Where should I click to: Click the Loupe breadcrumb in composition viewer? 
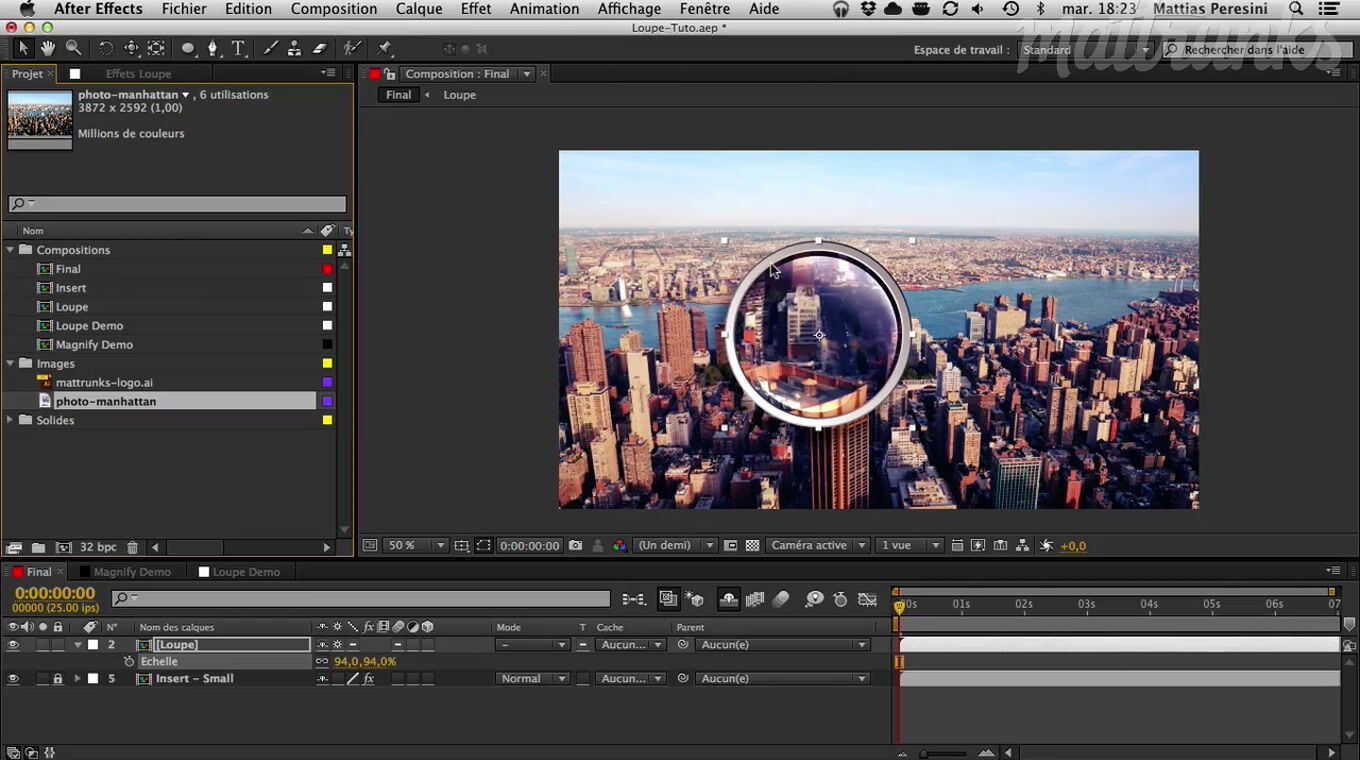coord(459,95)
